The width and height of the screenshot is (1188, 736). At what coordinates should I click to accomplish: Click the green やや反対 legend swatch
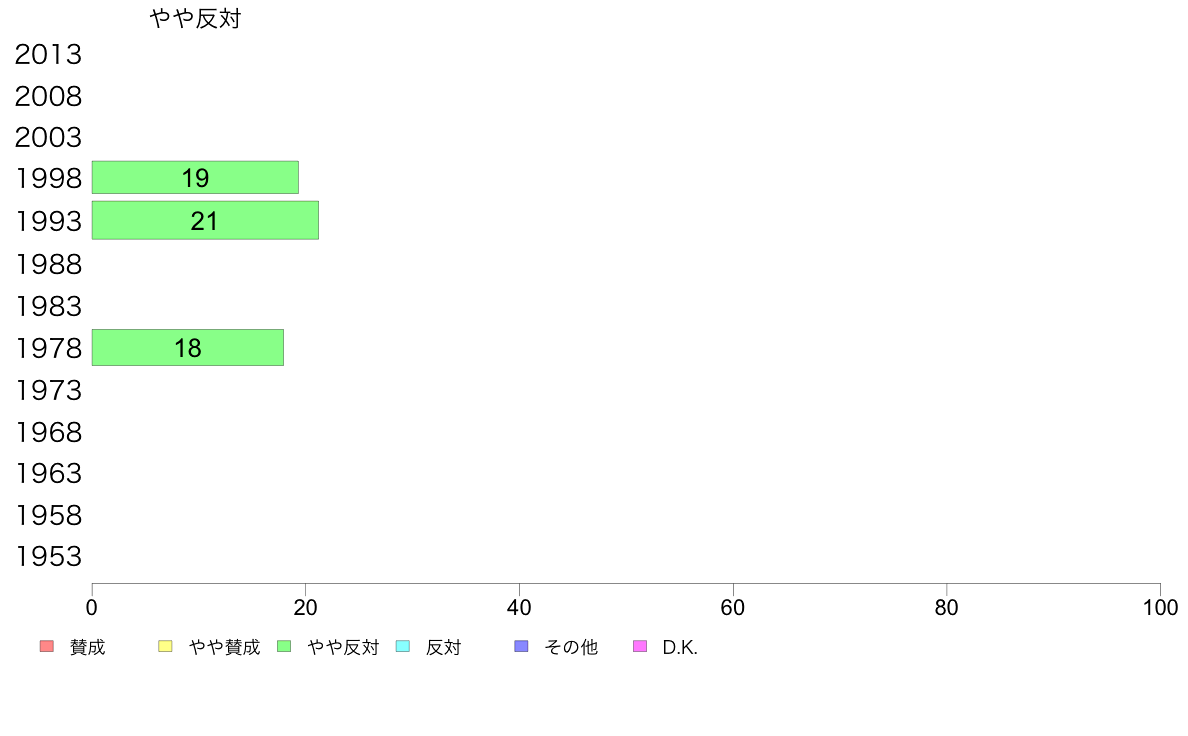click(x=284, y=646)
